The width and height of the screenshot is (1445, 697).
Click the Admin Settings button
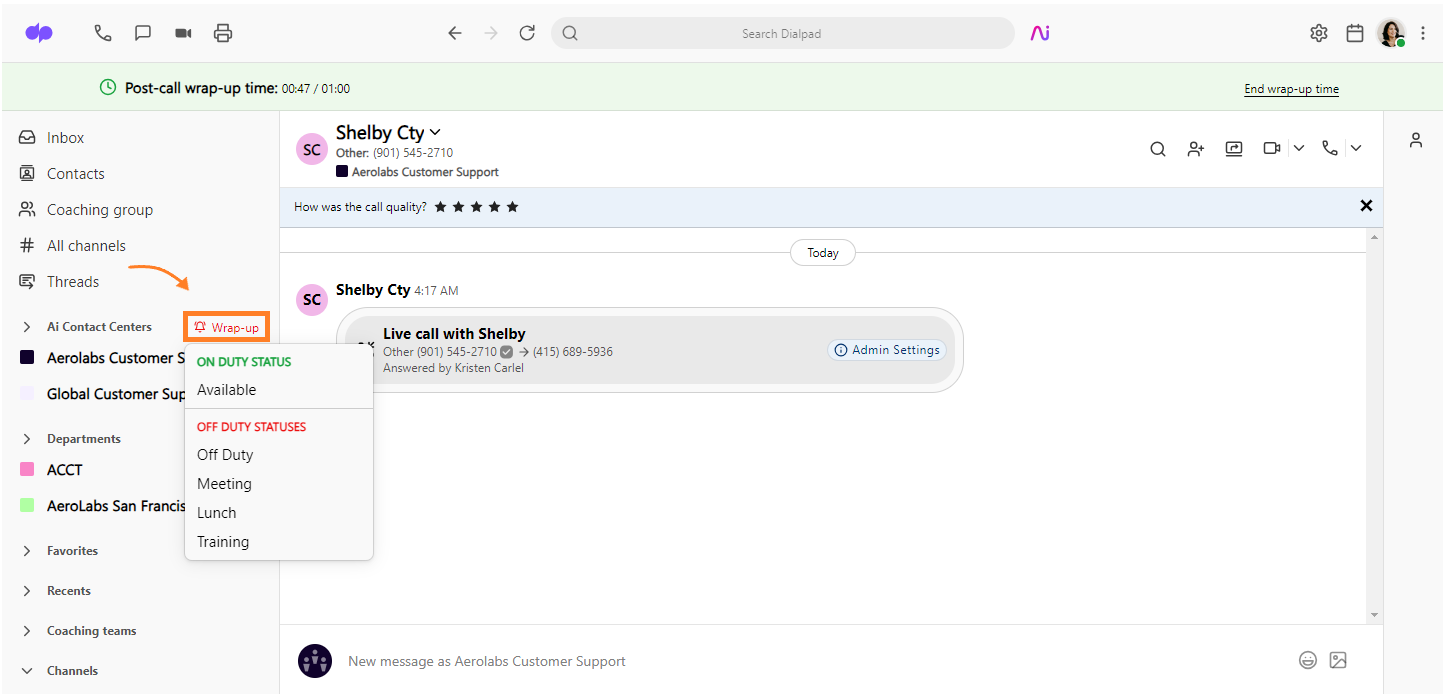point(887,350)
